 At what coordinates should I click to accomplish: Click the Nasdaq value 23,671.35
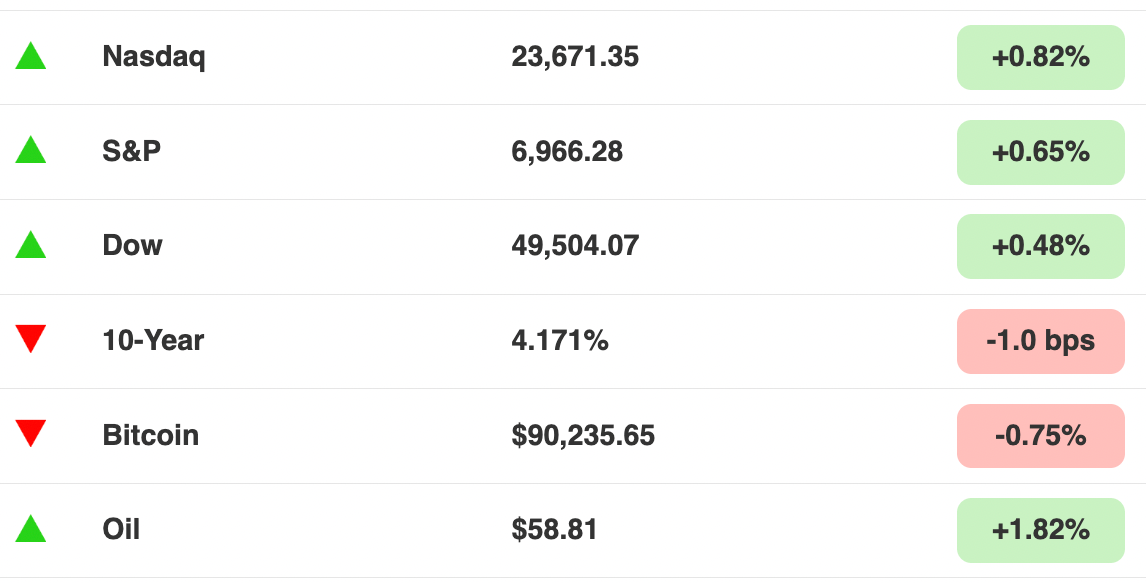coord(575,57)
